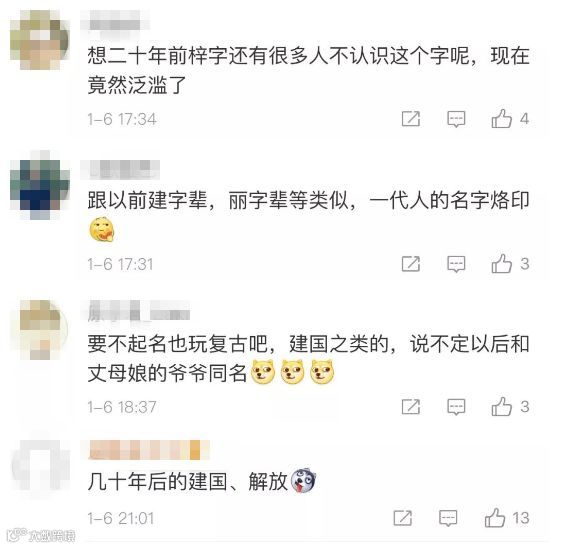
Task: Open username above 要不起名也玩复古吧 comment
Action: [x=139, y=310]
